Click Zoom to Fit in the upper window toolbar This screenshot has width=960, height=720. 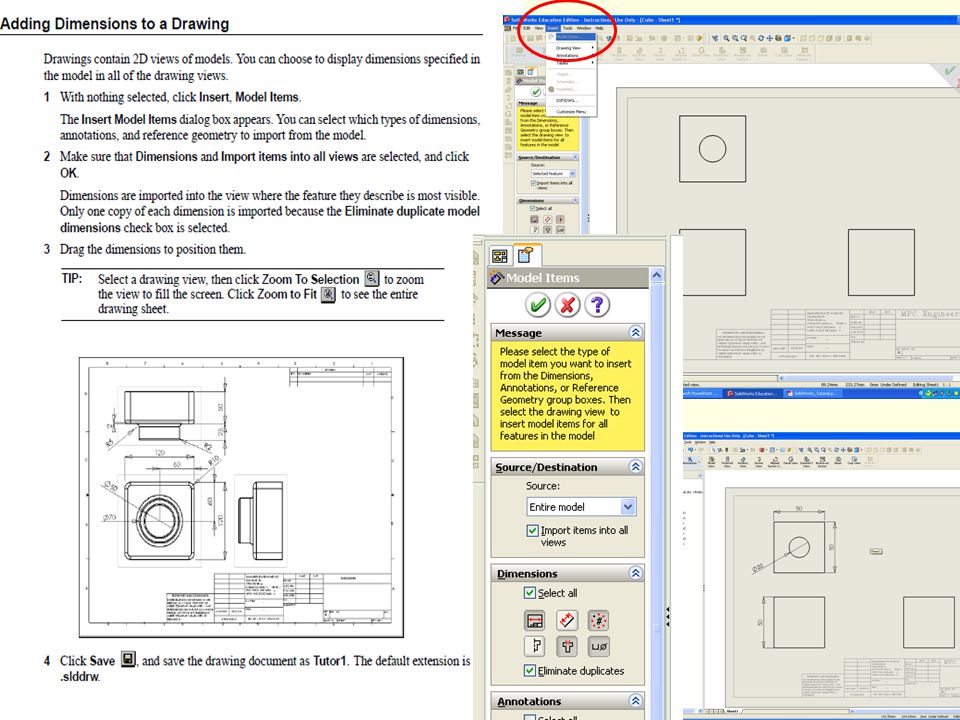(726, 38)
